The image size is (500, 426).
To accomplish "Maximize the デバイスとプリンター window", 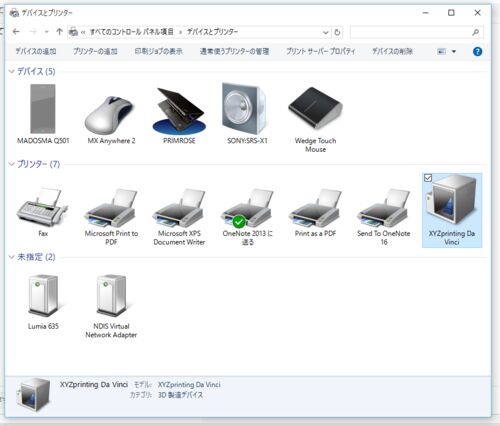I will [x=451, y=13].
